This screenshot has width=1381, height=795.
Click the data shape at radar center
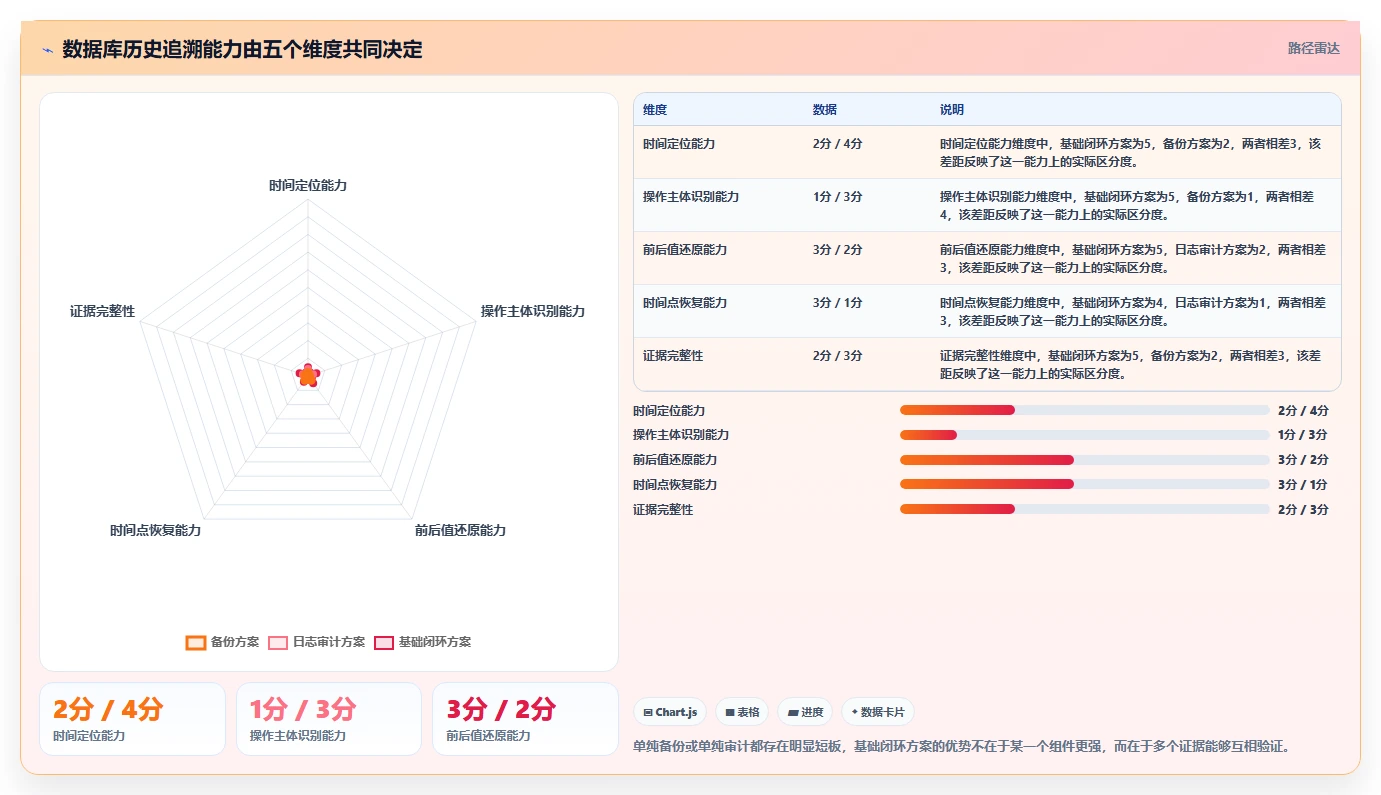tap(308, 375)
